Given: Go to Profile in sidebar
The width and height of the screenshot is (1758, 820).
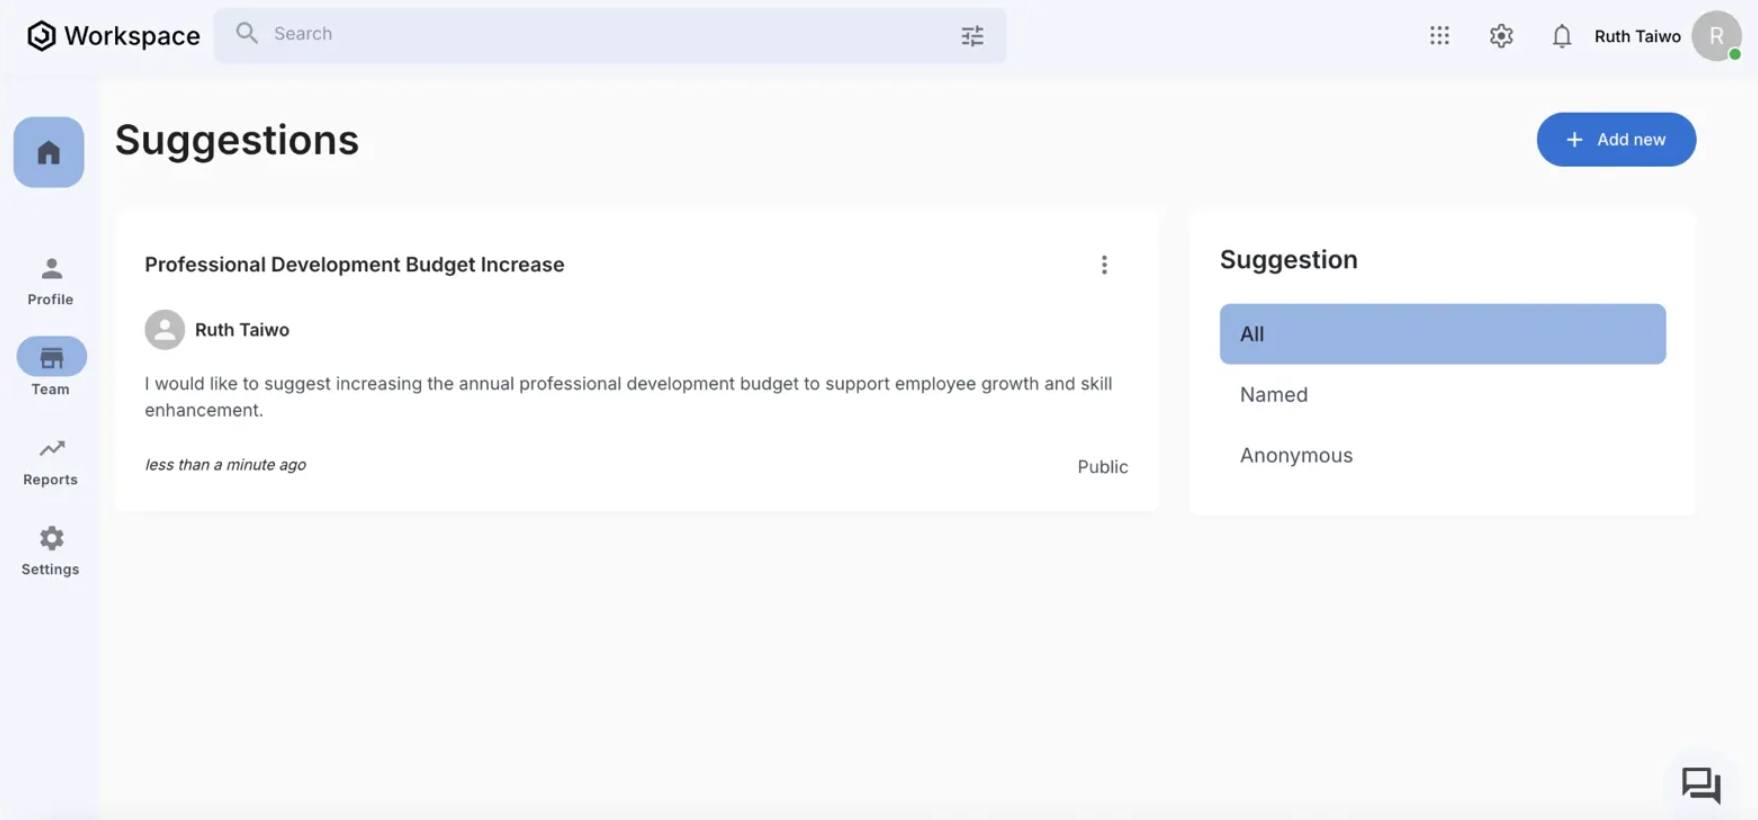Looking at the screenshot, I should pos(50,280).
